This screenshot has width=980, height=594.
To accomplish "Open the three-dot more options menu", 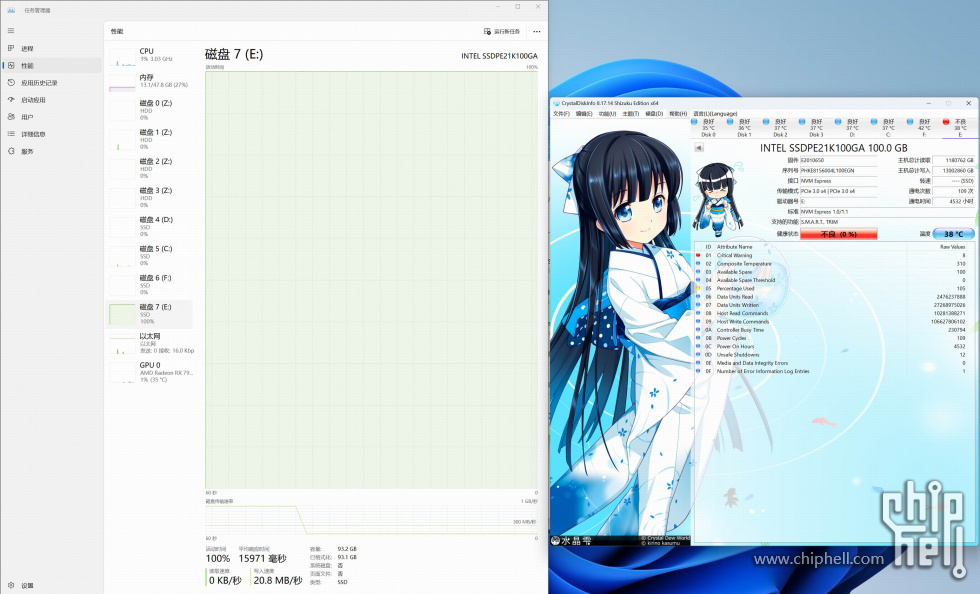I will pos(536,31).
